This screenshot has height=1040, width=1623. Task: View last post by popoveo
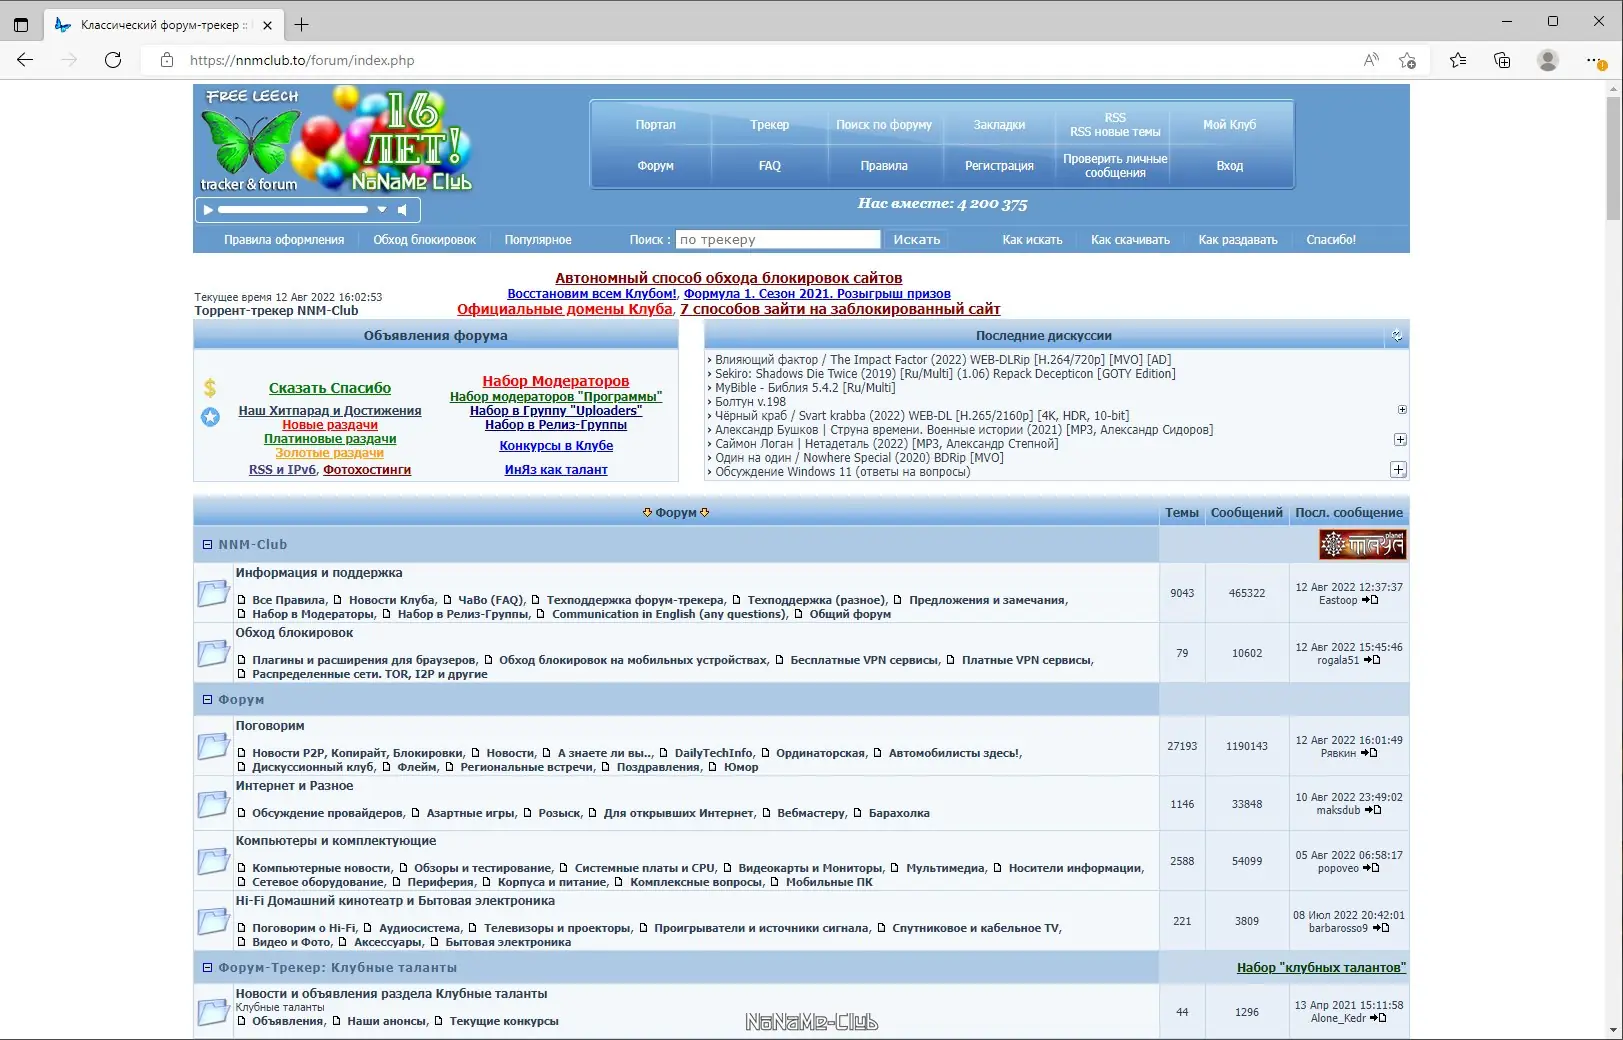coord(1372,868)
